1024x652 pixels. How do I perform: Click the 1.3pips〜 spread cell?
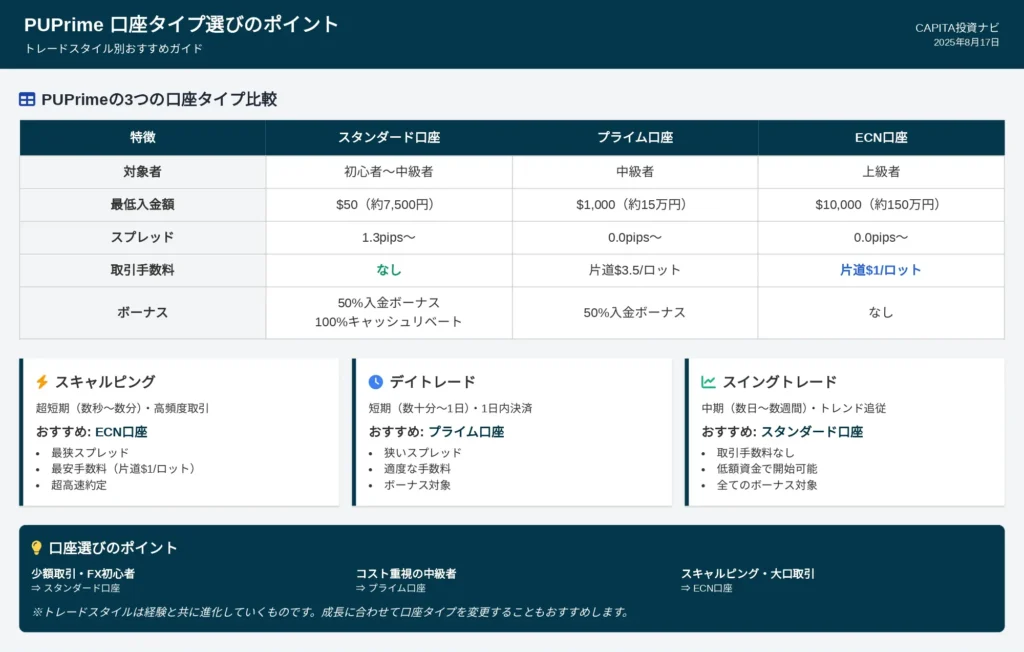(389, 237)
